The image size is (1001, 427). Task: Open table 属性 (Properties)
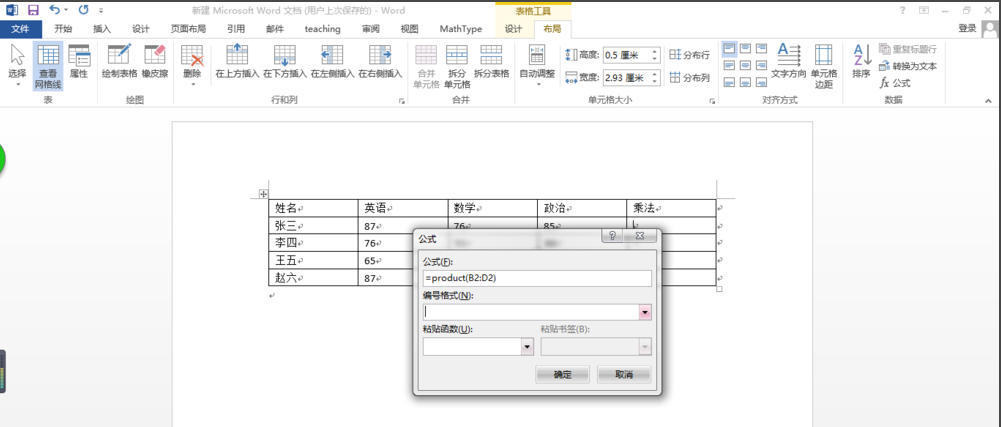click(x=79, y=62)
